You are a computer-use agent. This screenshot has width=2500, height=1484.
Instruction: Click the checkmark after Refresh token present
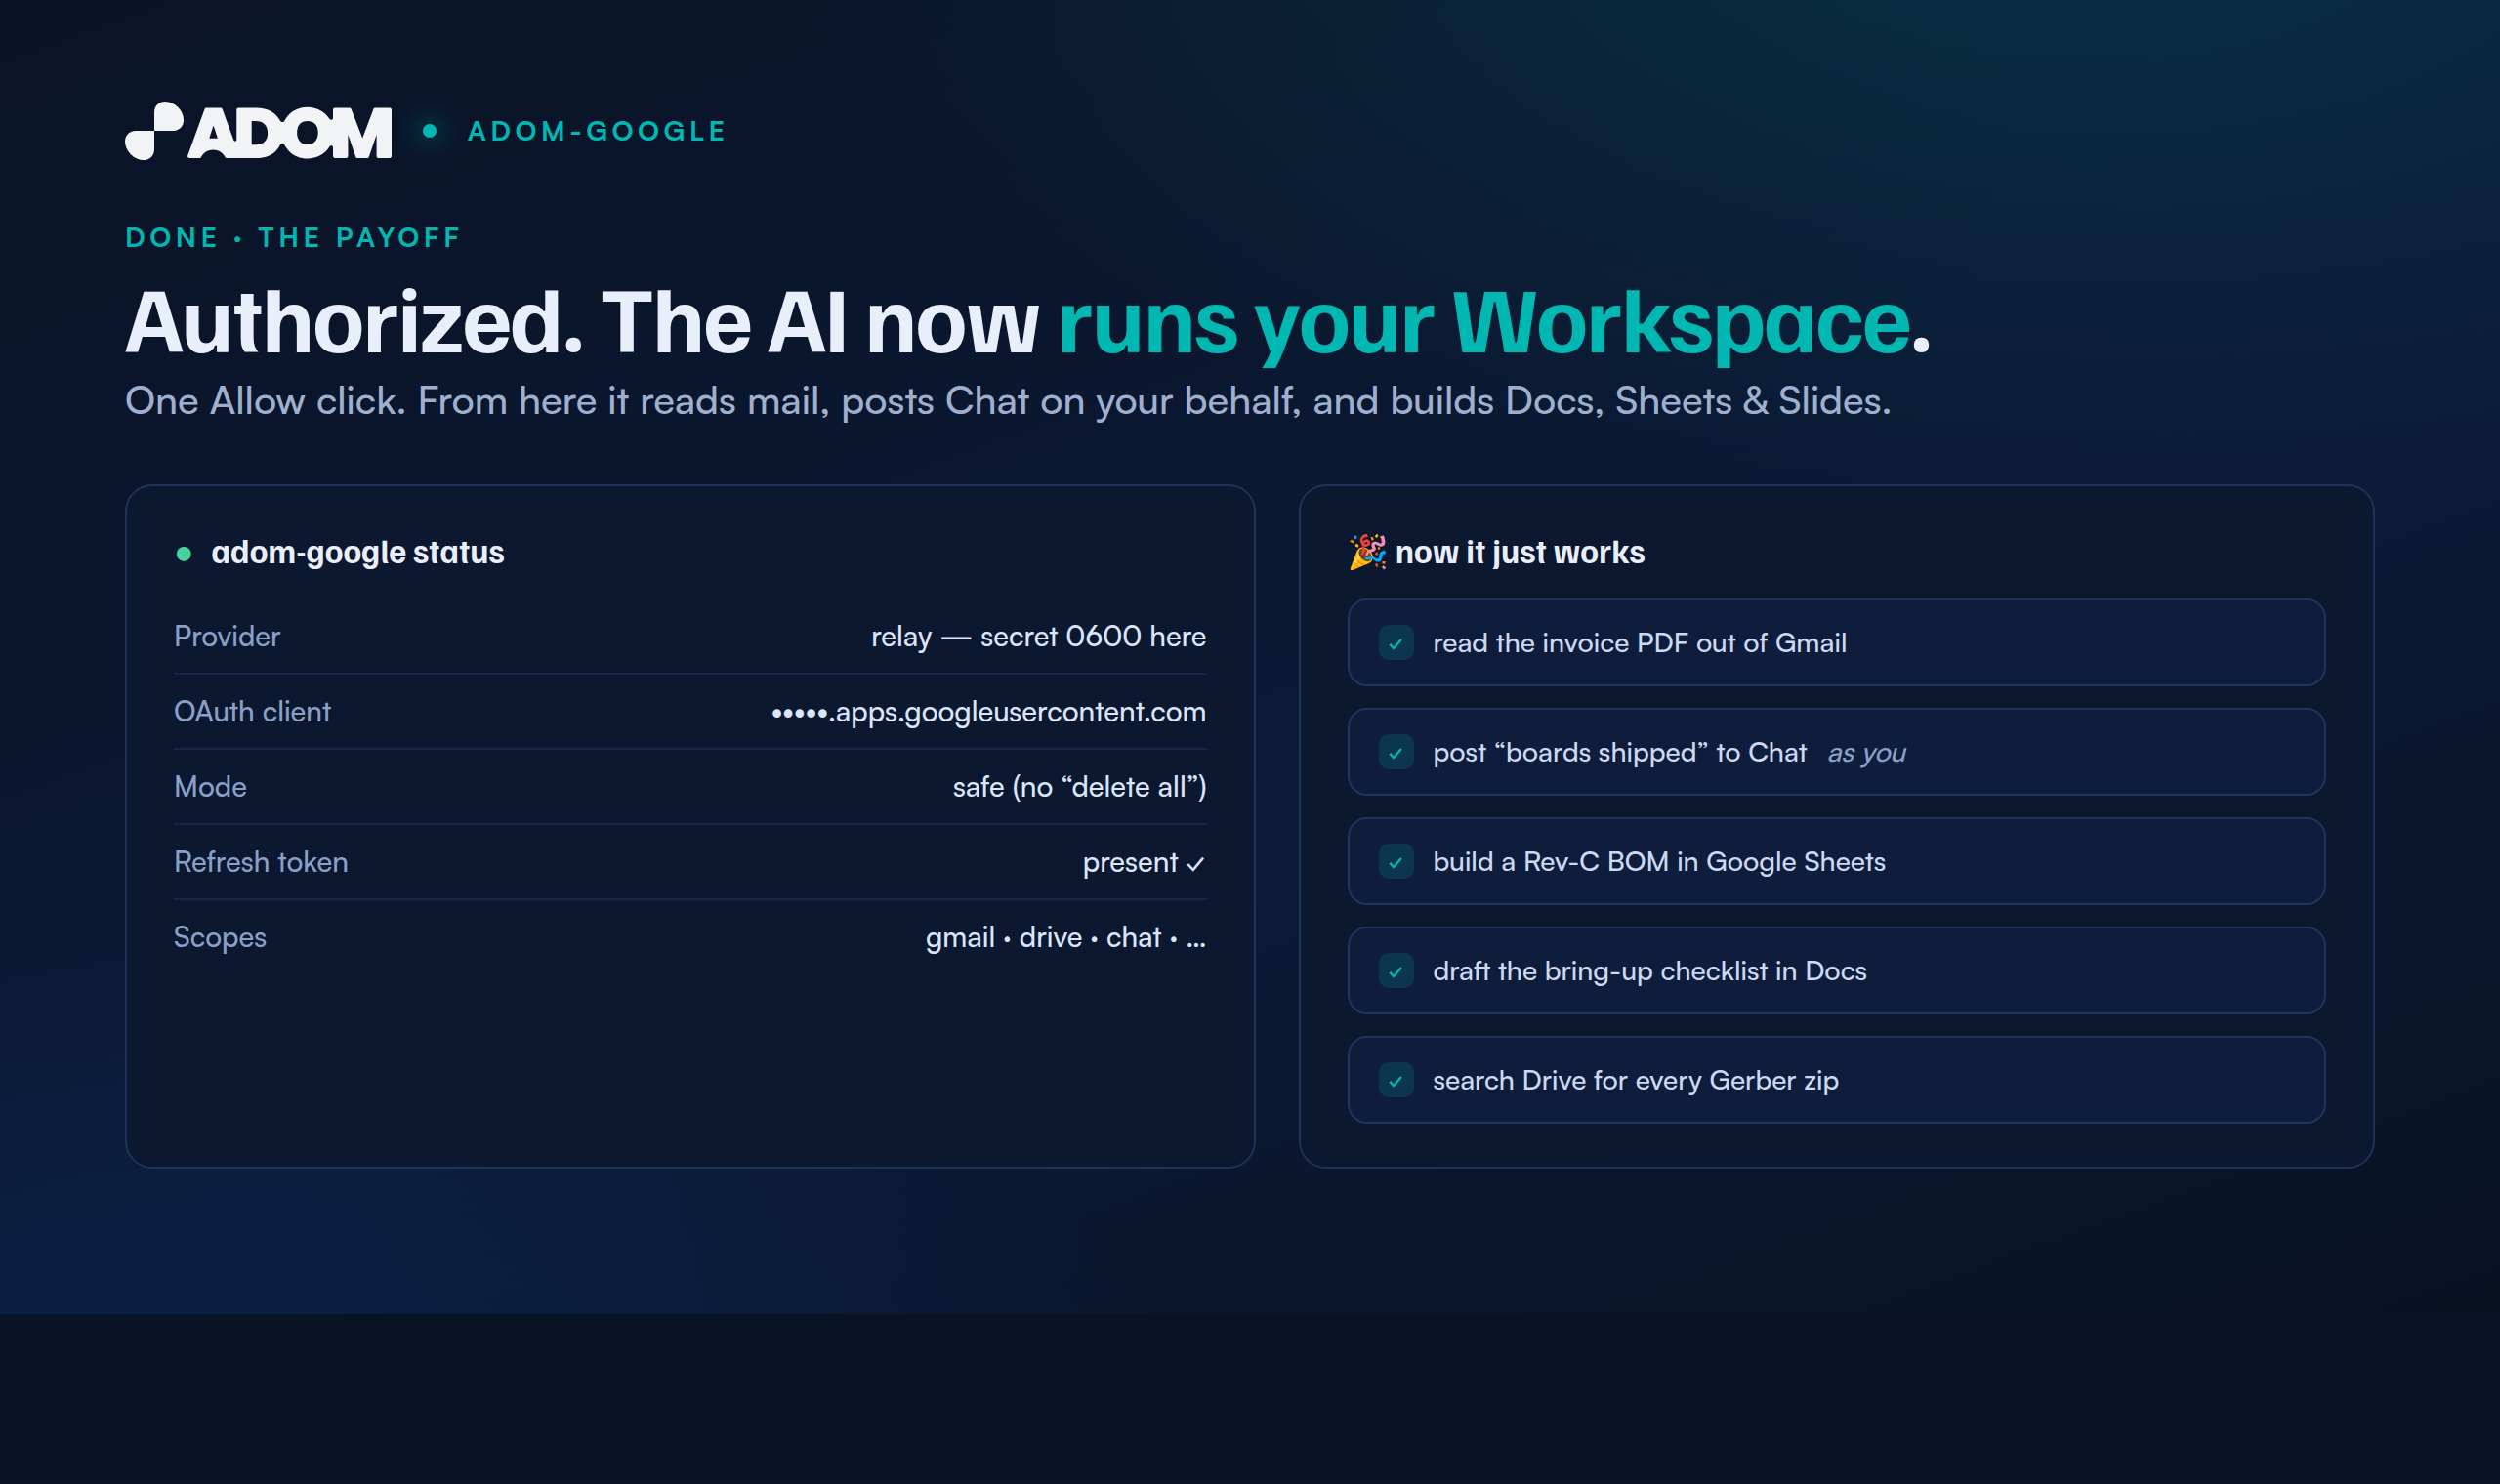tap(1196, 864)
